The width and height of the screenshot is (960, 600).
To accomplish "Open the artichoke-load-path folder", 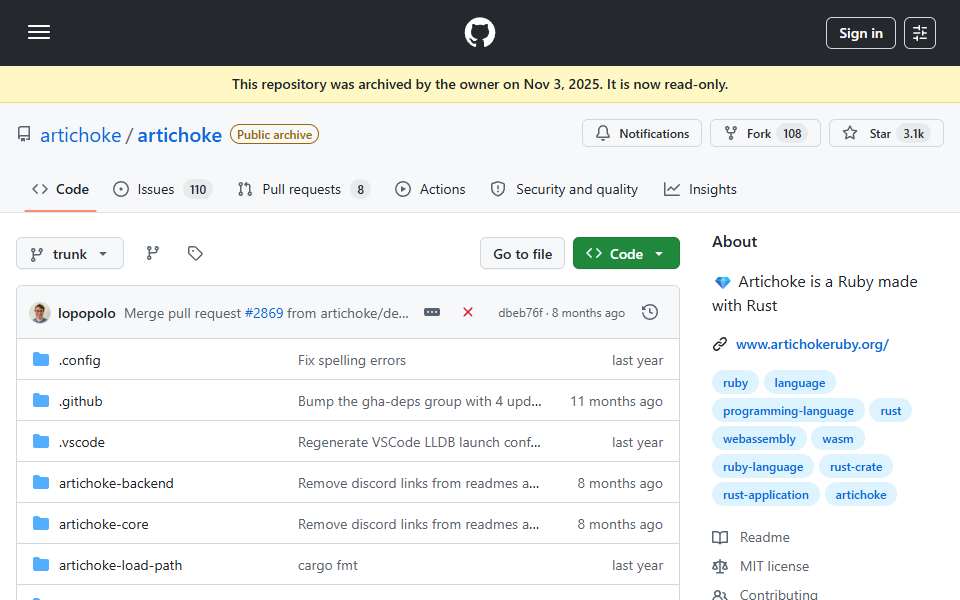I will pyautogui.click(x=120, y=565).
